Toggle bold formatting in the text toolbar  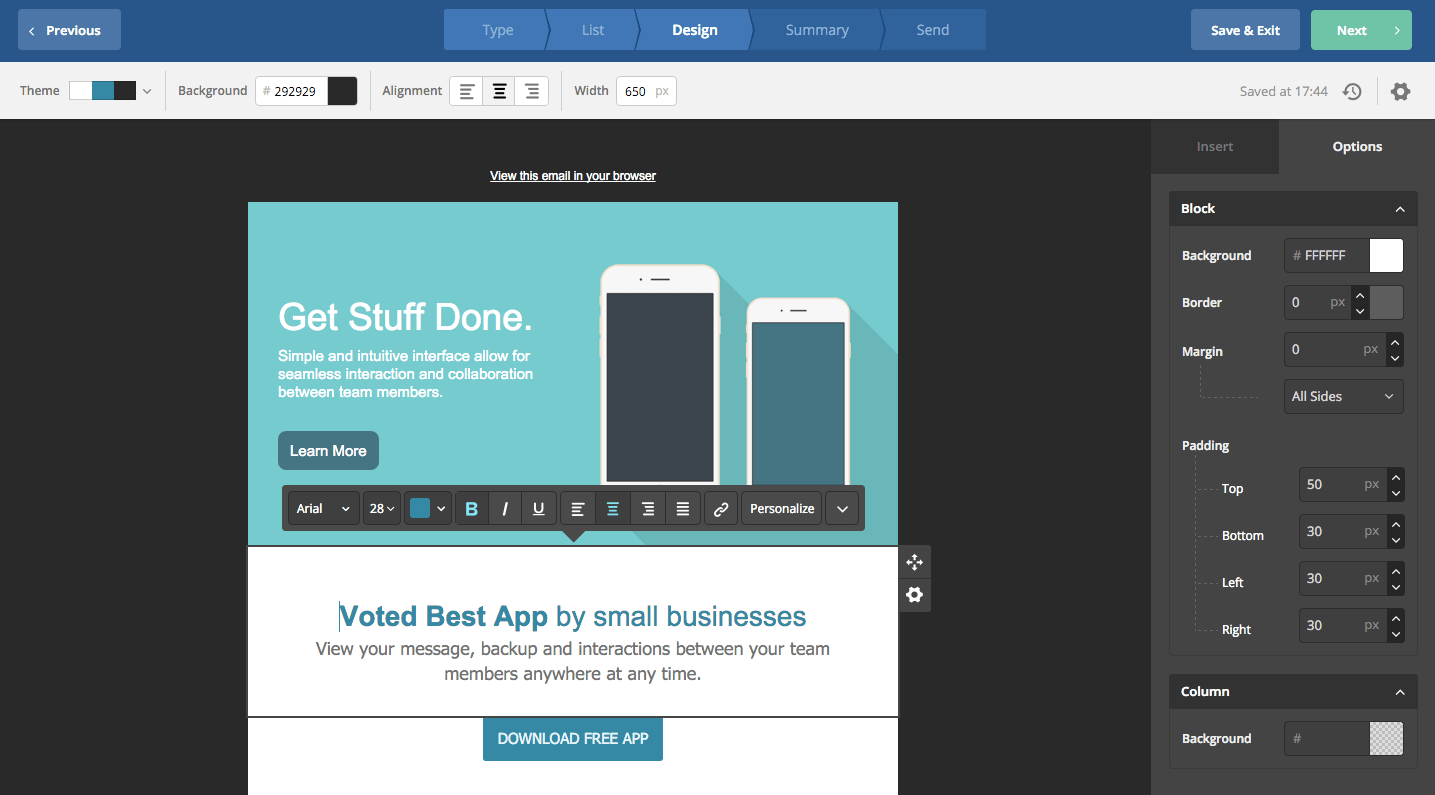(471, 508)
